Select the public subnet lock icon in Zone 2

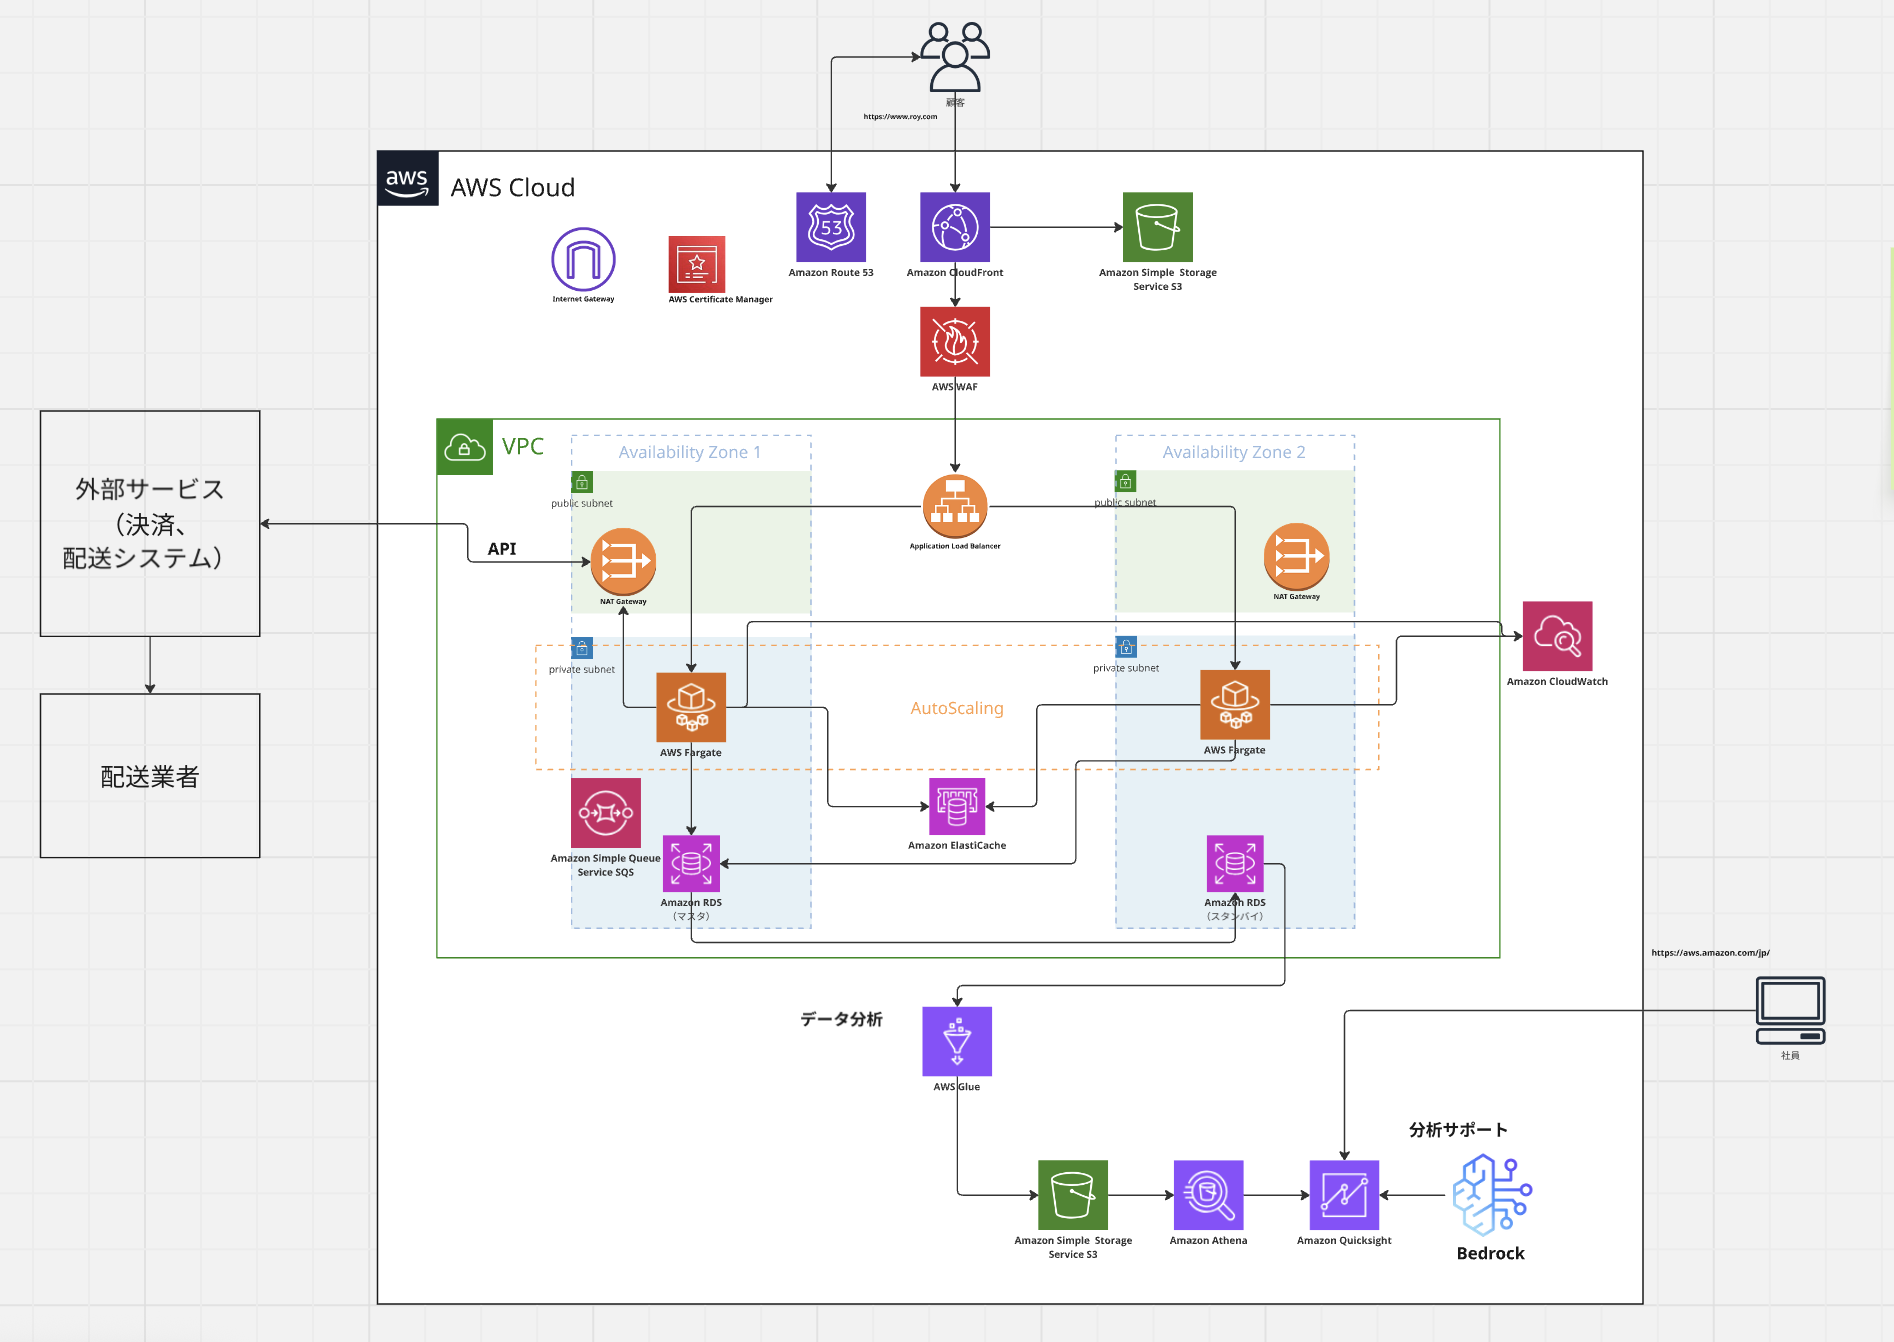click(x=1126, y=481)
